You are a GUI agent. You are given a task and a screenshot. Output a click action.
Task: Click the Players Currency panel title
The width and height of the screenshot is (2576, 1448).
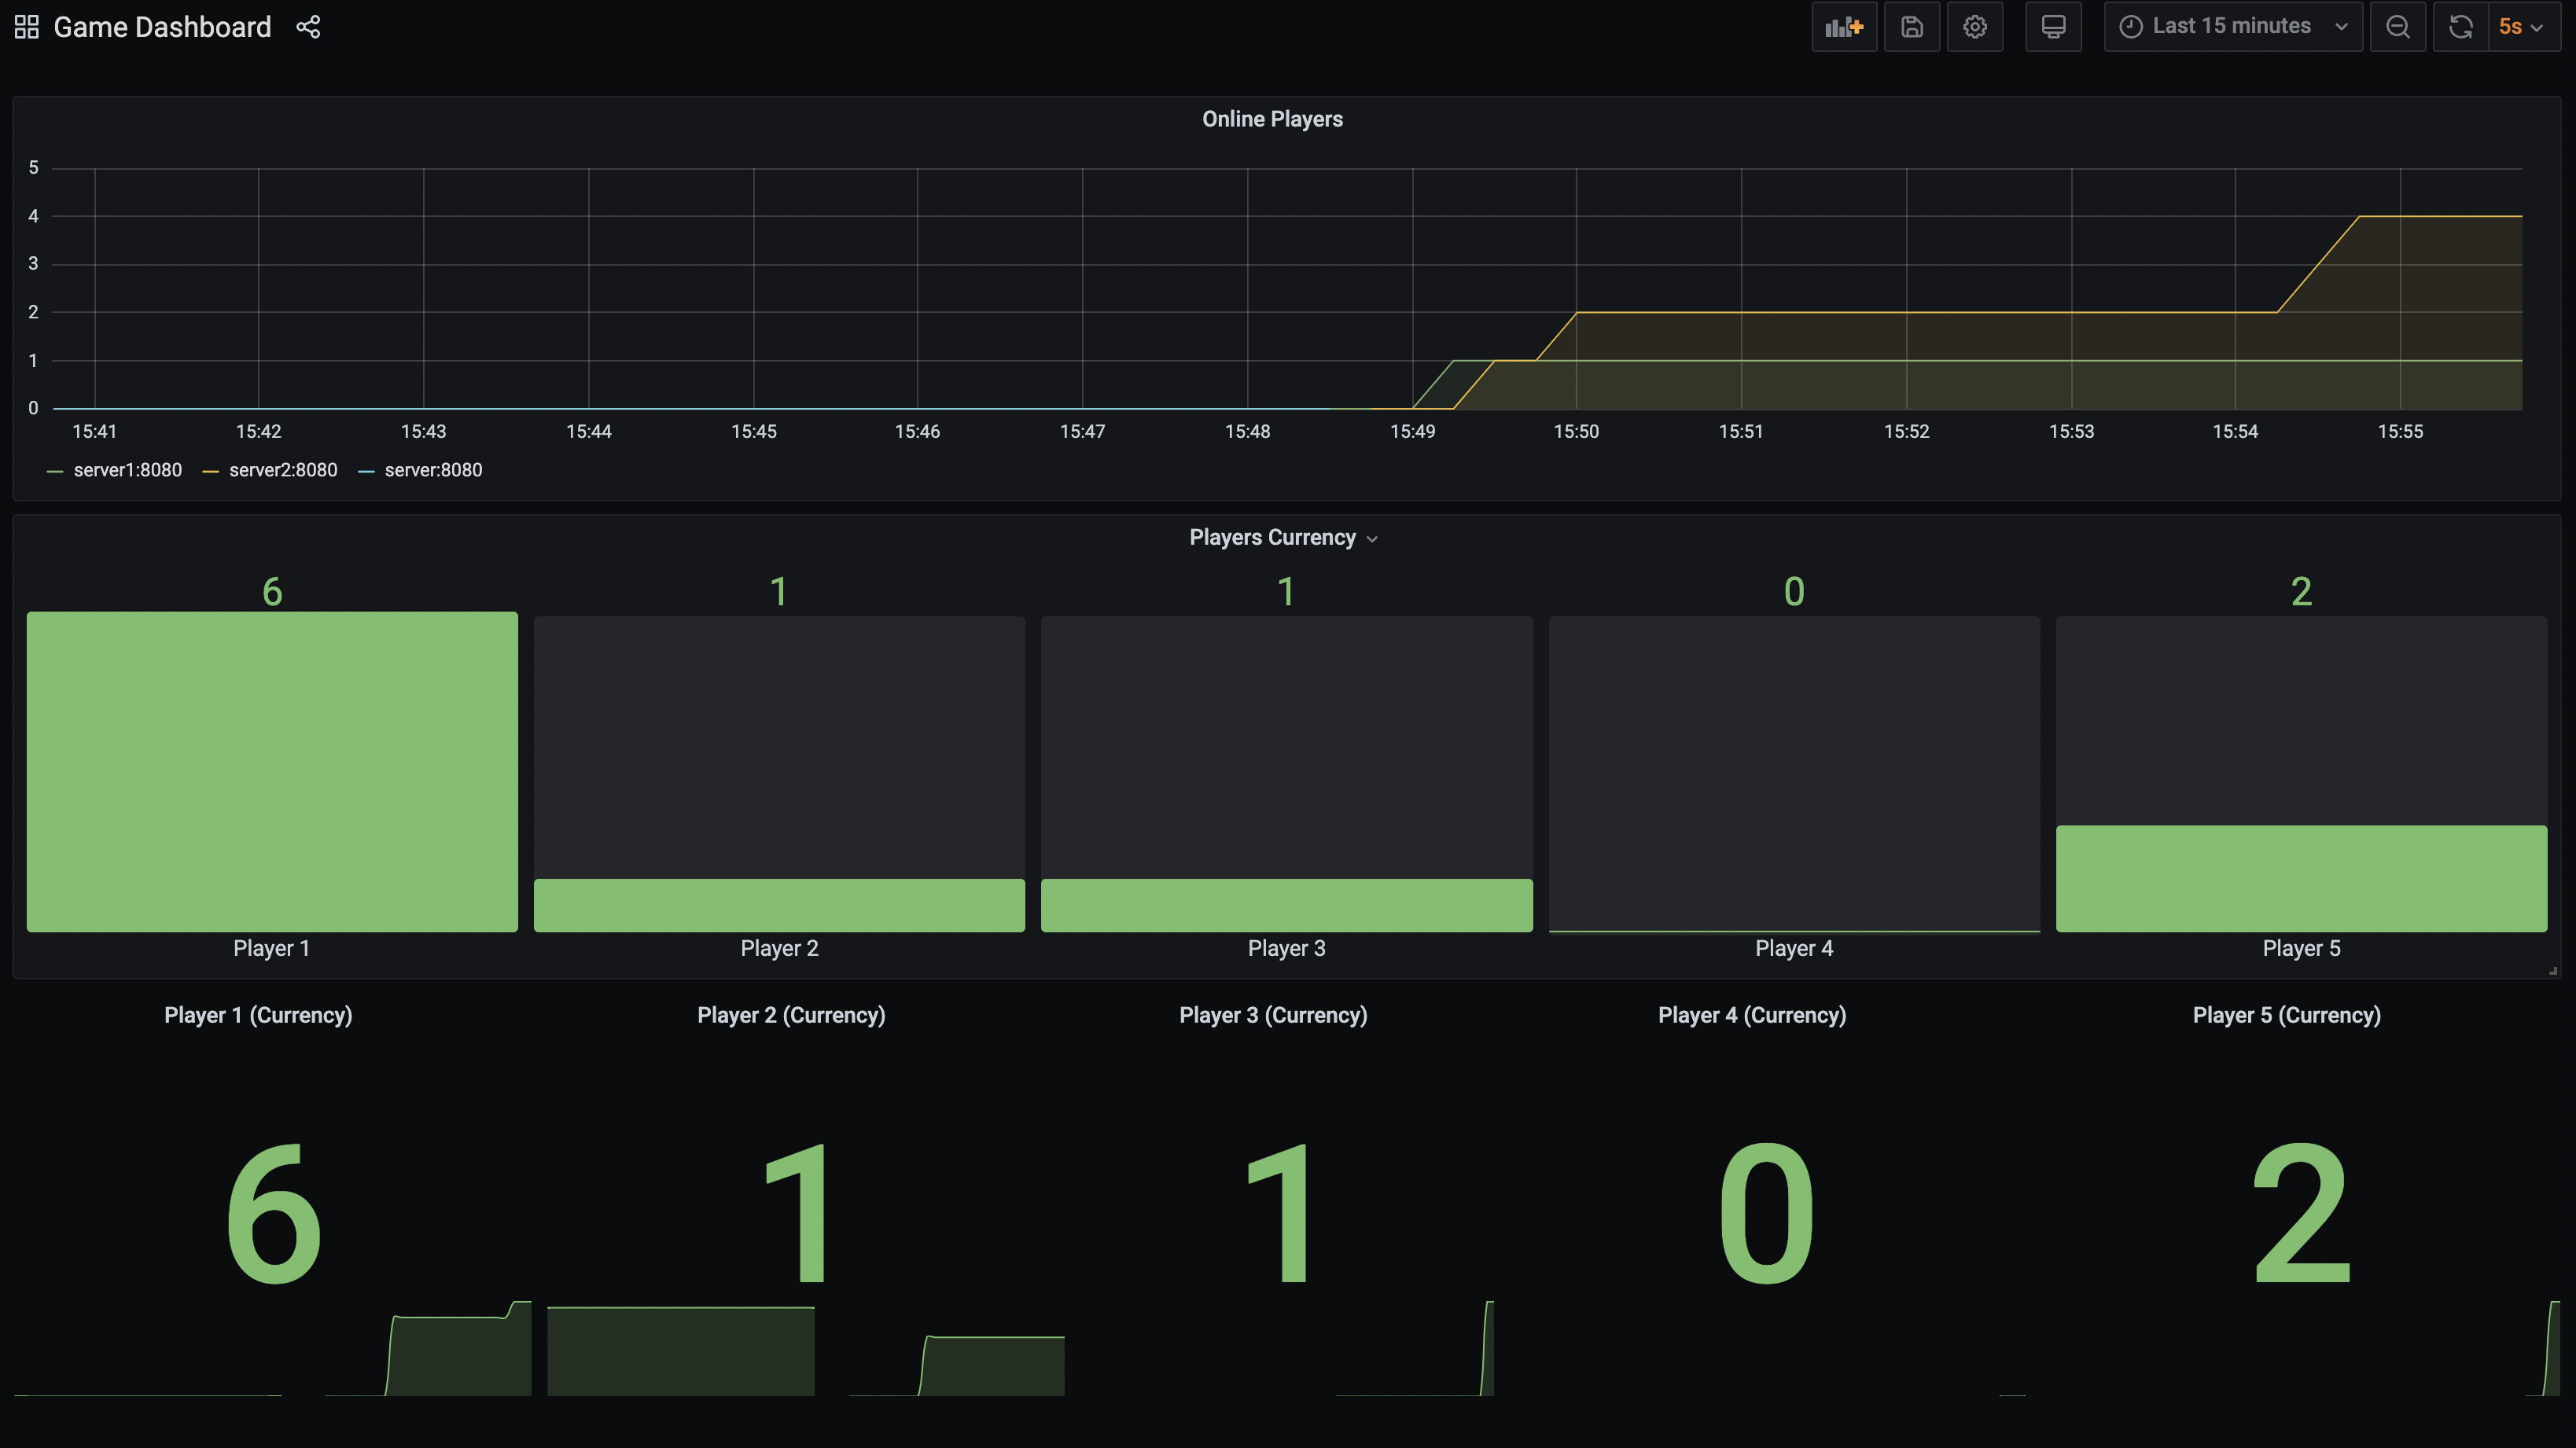point(1272,538)
